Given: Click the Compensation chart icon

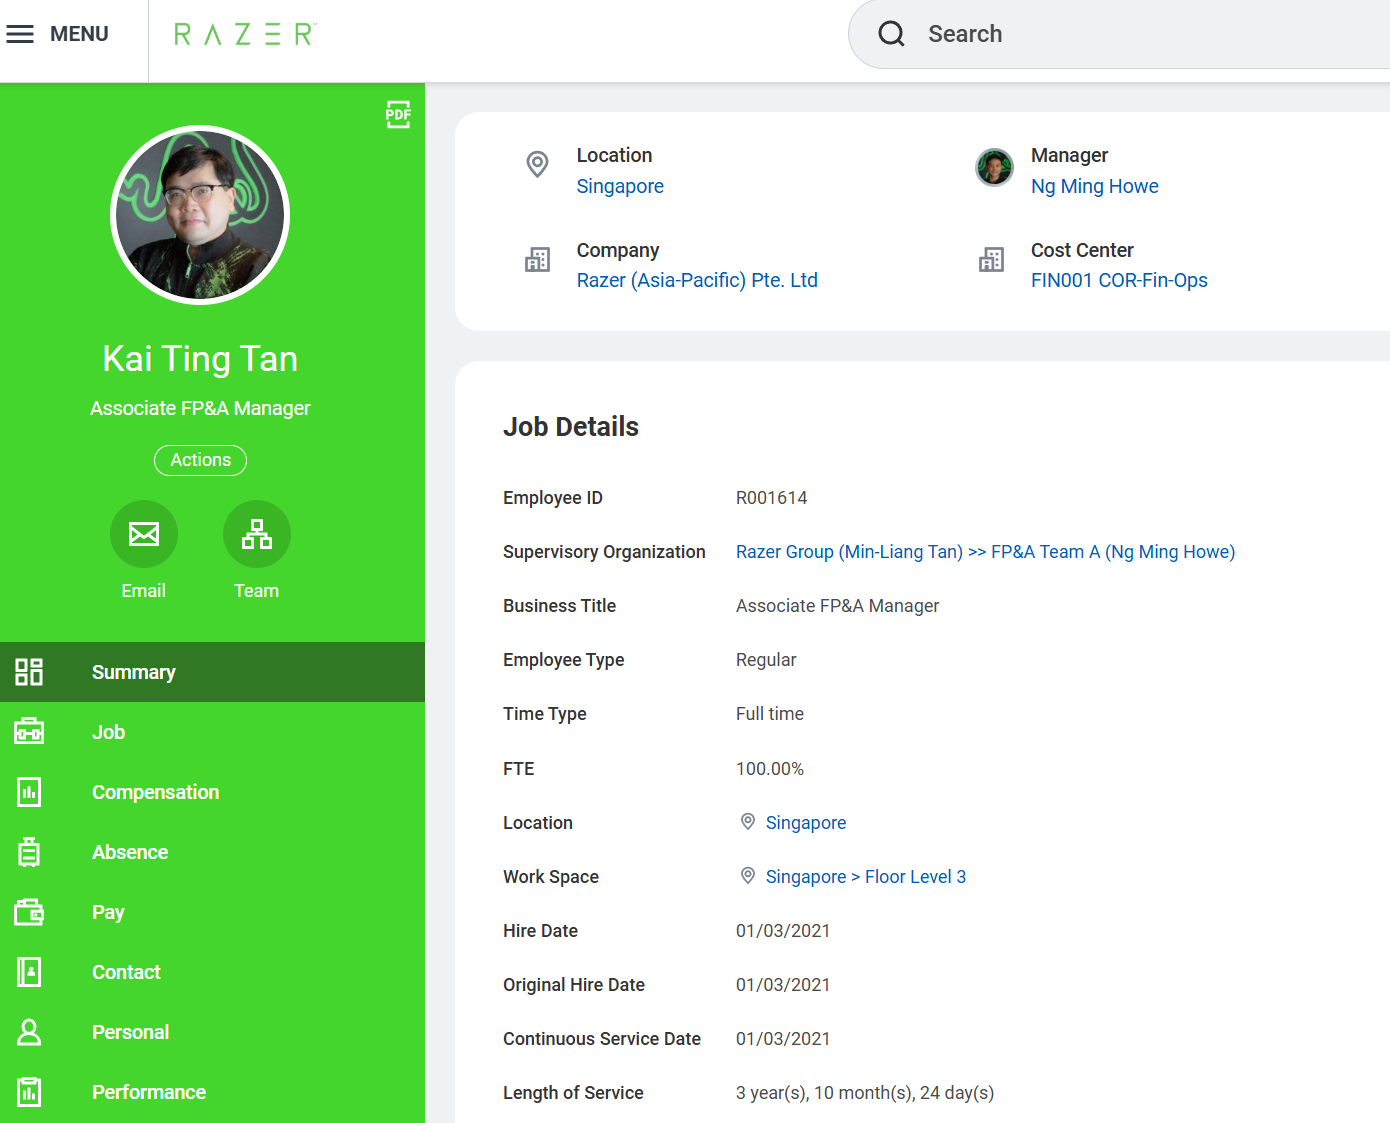Looking at the screenshot, I should click(x=29, y=792).
